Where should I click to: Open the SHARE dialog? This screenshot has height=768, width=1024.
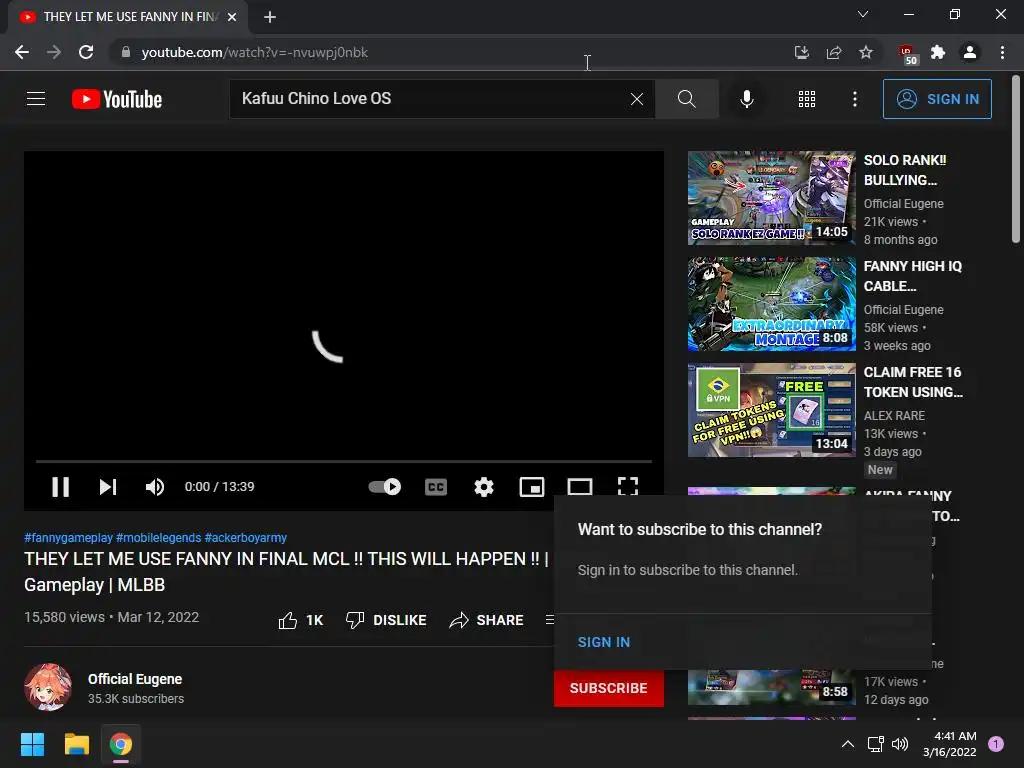coord(487,620)
